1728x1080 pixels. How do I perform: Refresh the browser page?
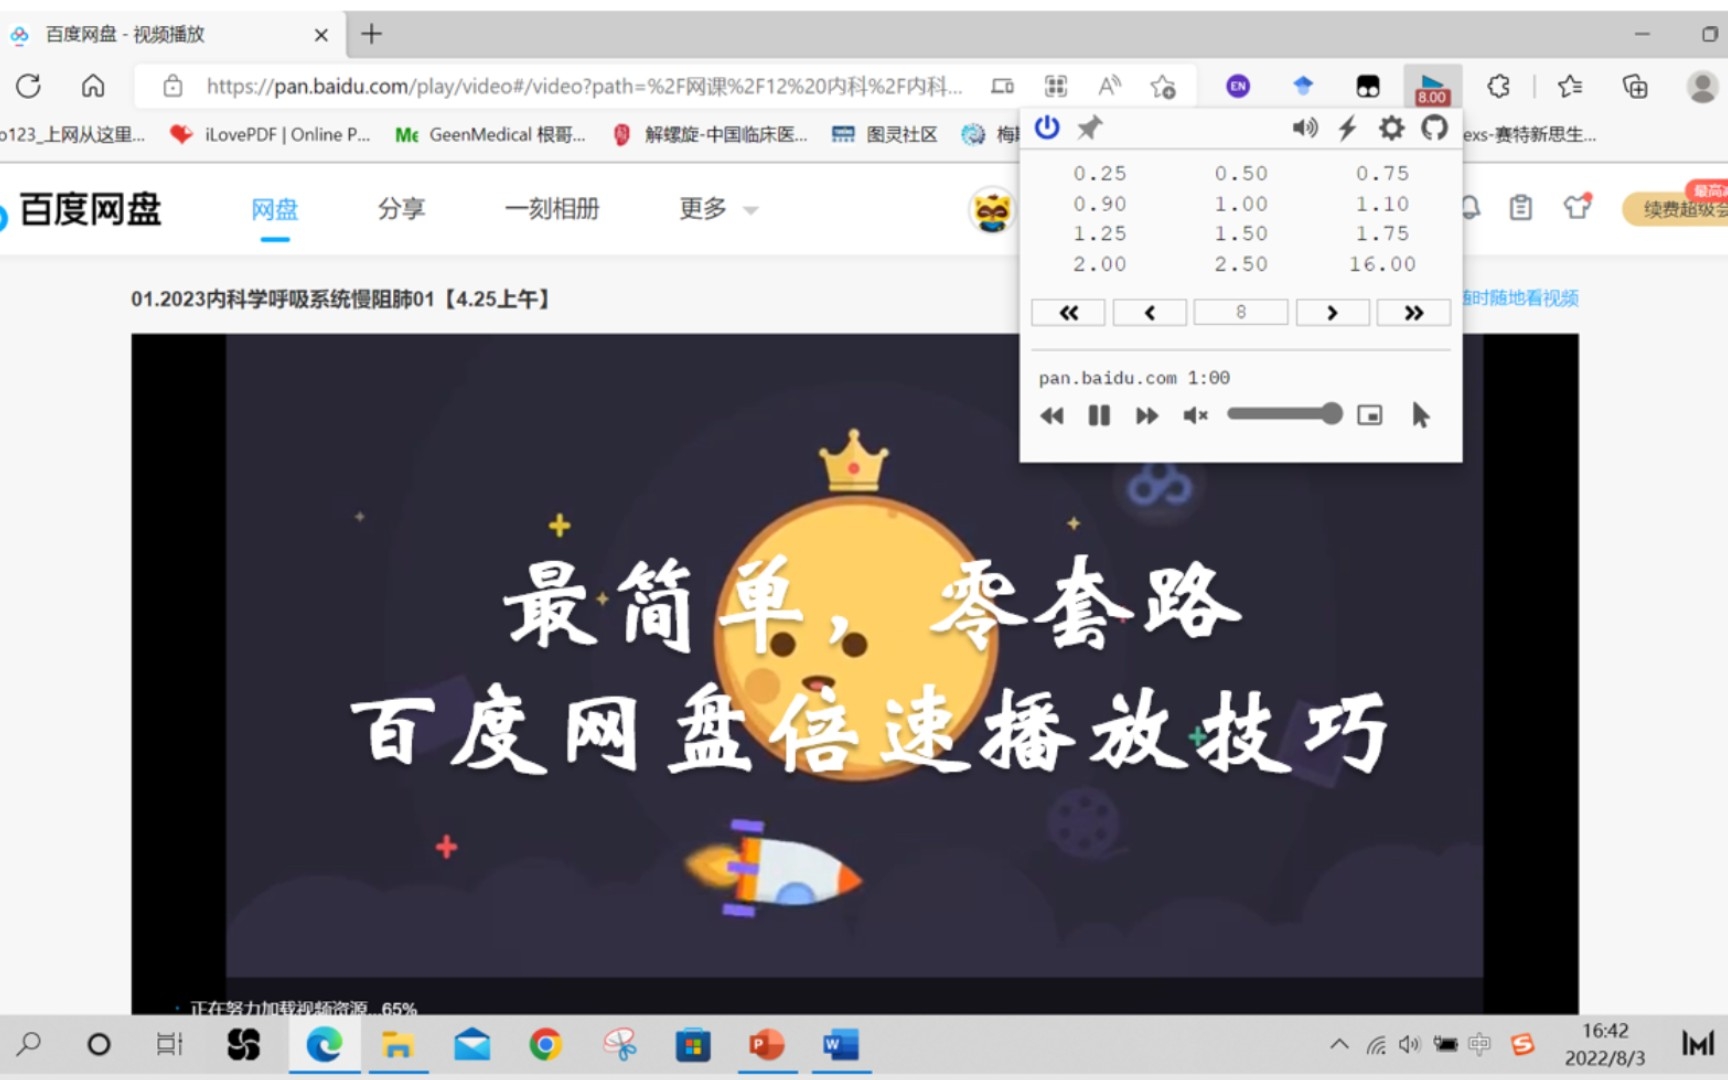[28, 87]
